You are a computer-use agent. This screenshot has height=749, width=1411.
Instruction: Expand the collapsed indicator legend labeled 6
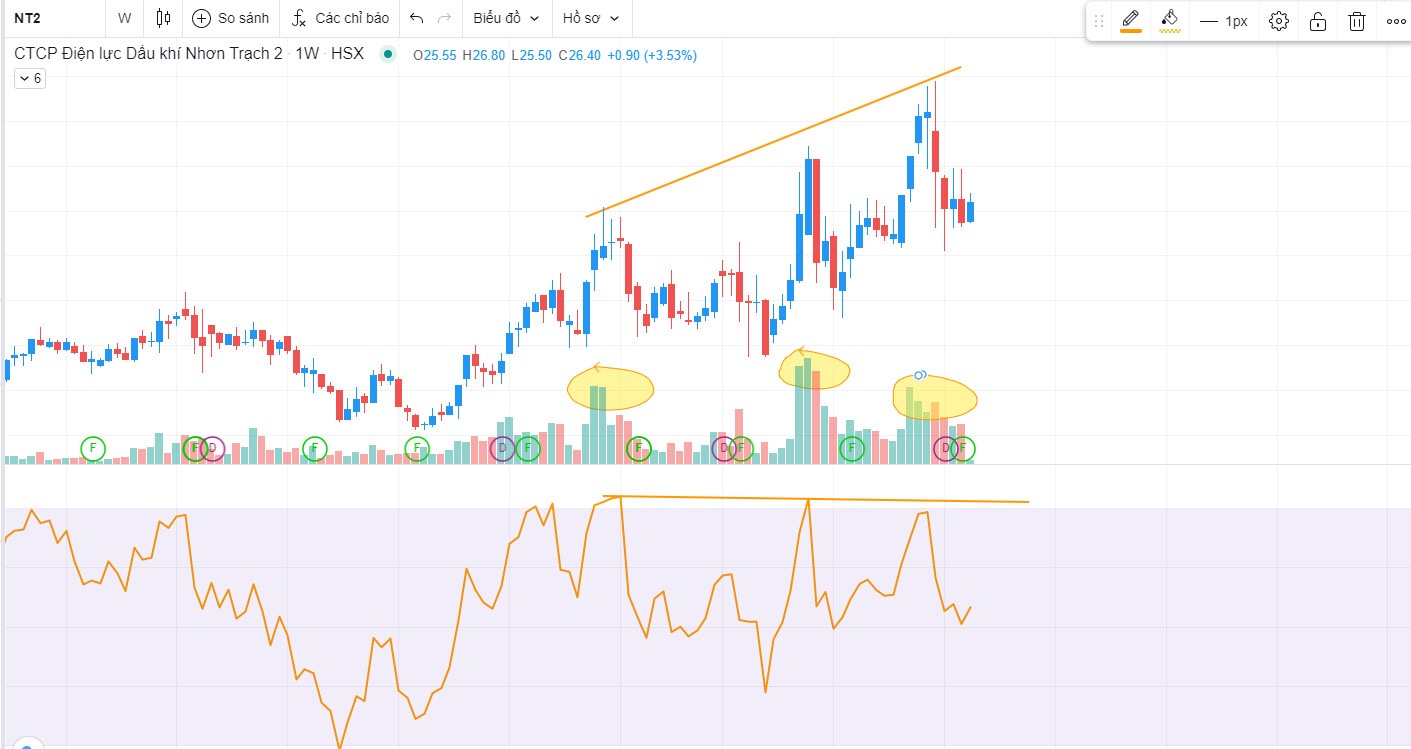[30, 78]
